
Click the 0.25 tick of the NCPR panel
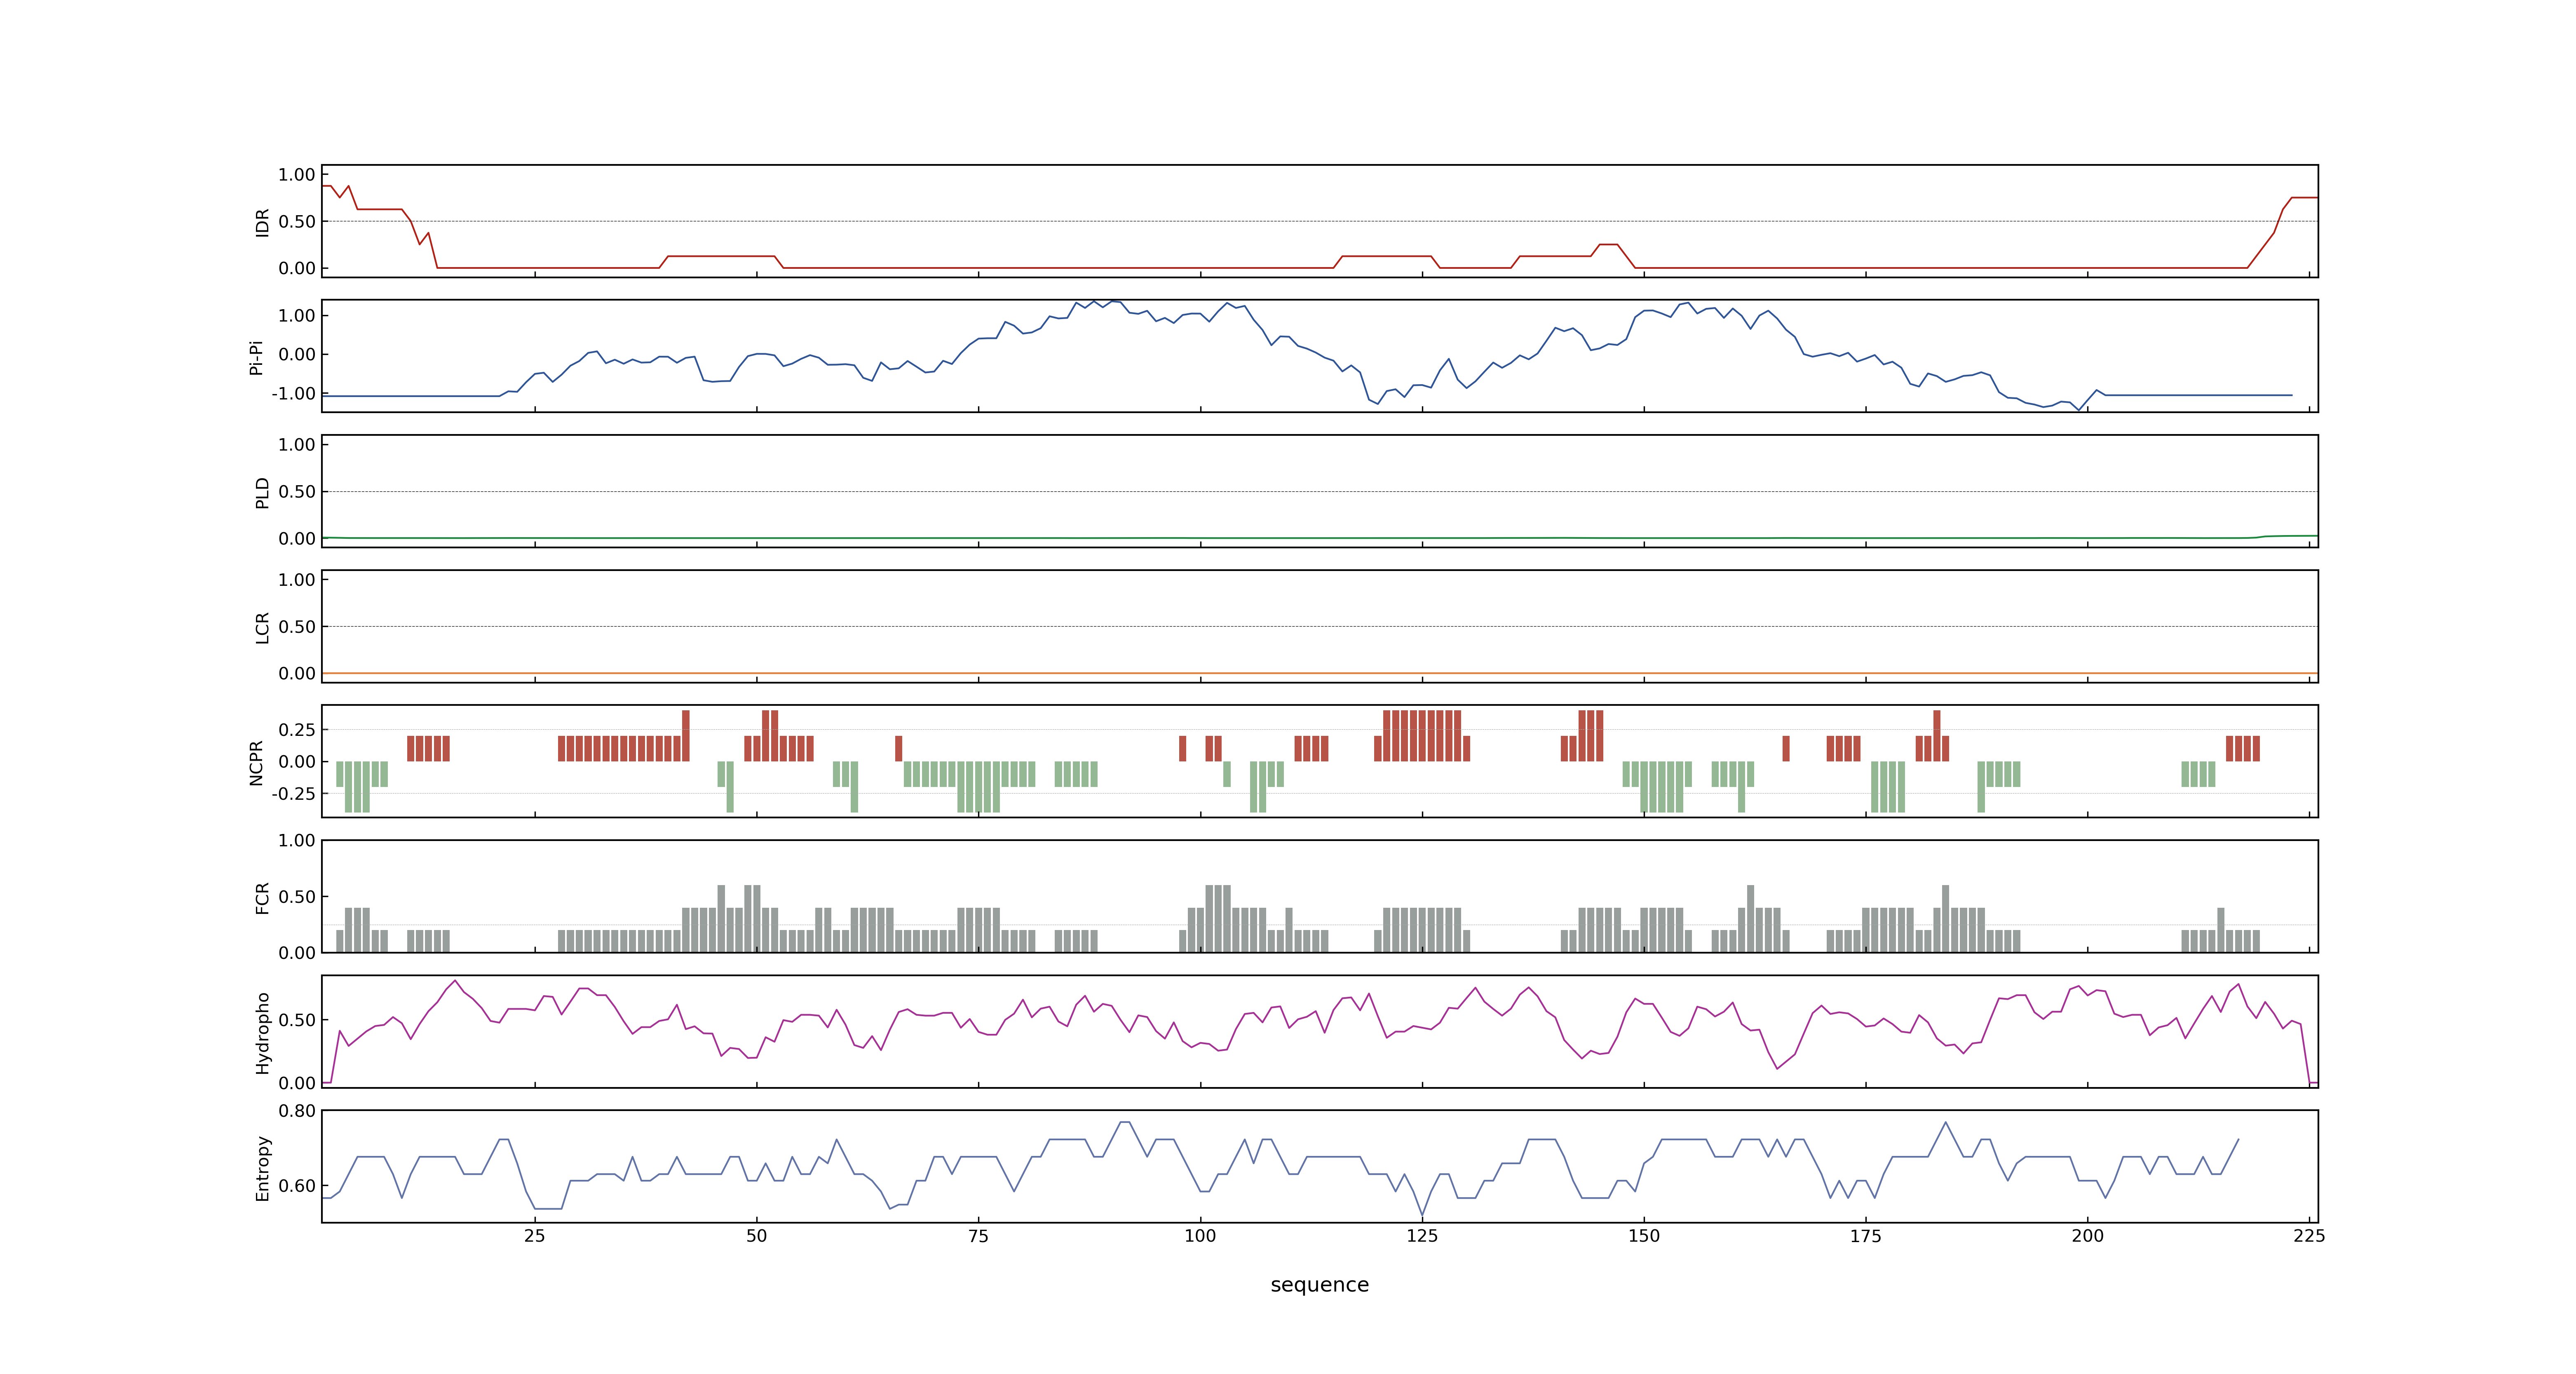[x=297, y=730]
